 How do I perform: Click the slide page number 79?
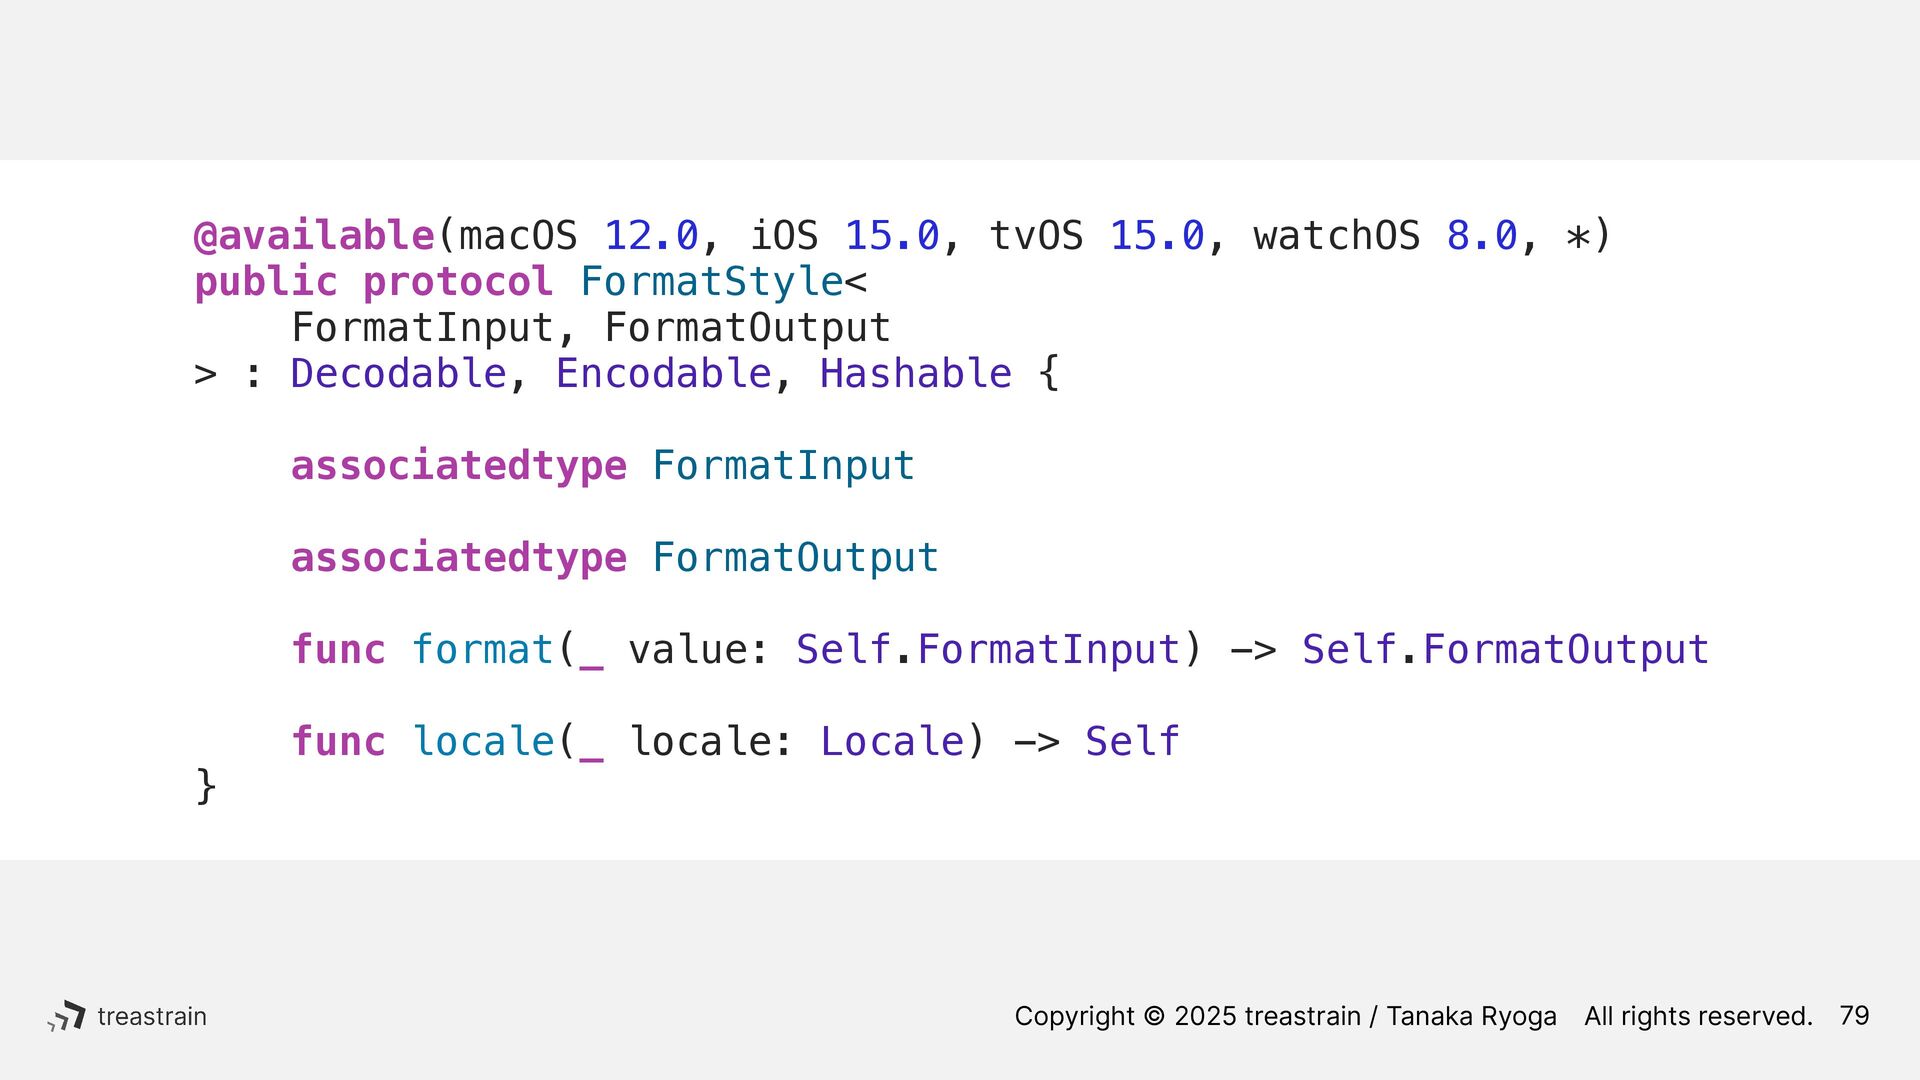(1854, 1016)
